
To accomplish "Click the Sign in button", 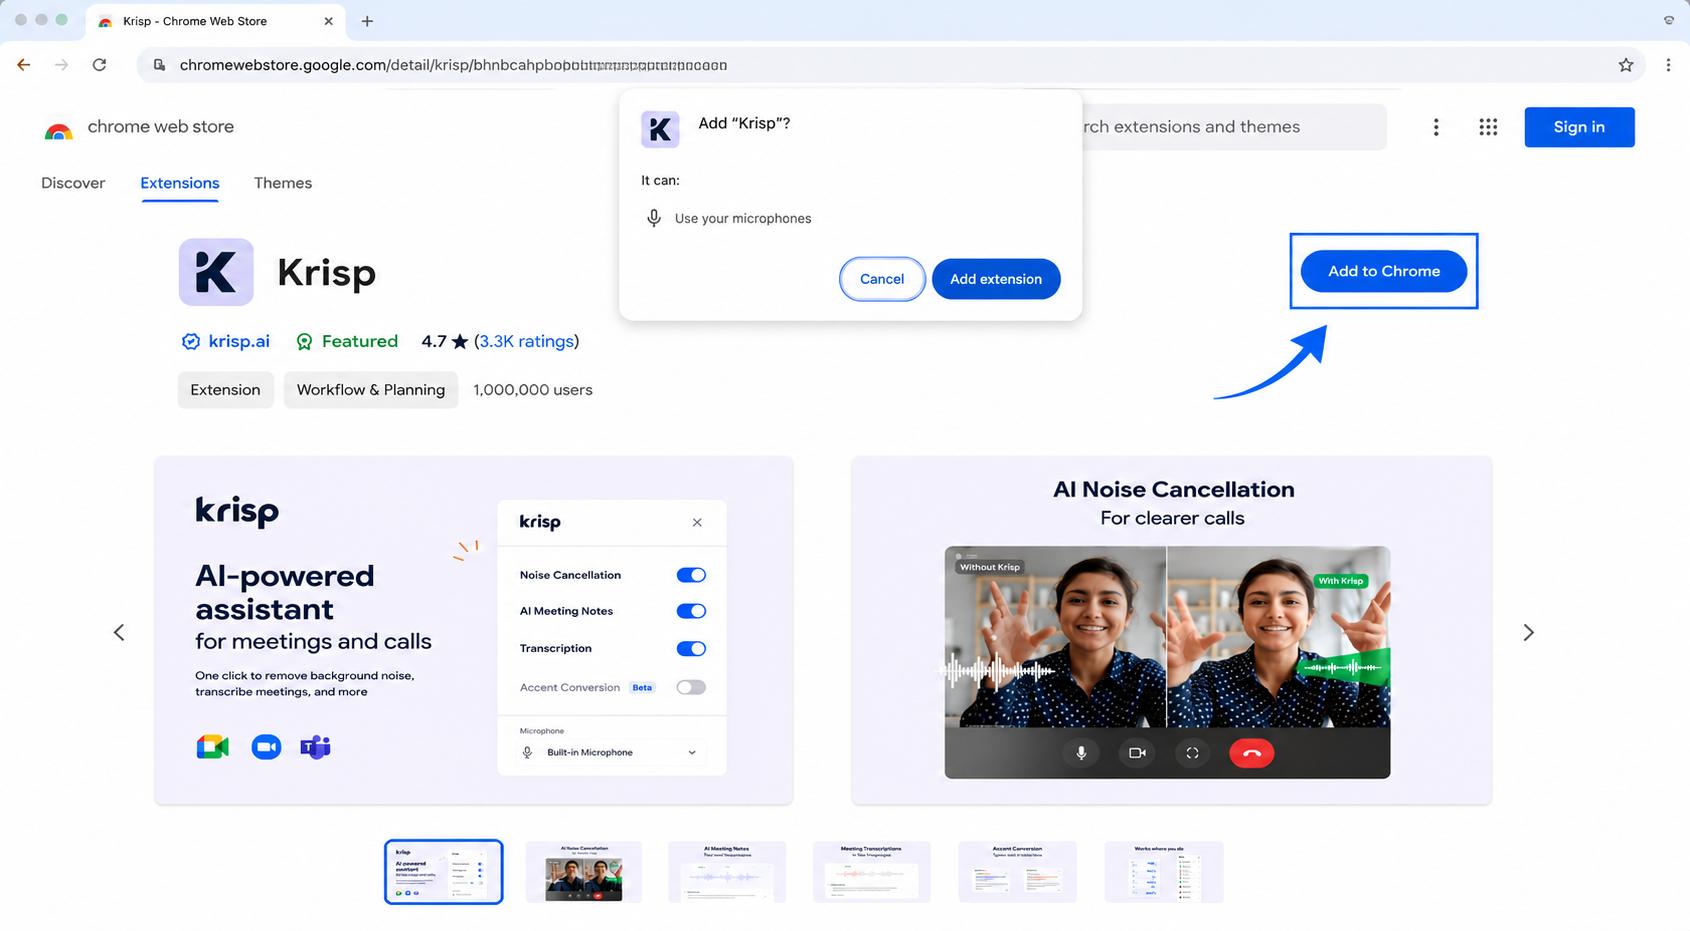I will pos(1579,127).
